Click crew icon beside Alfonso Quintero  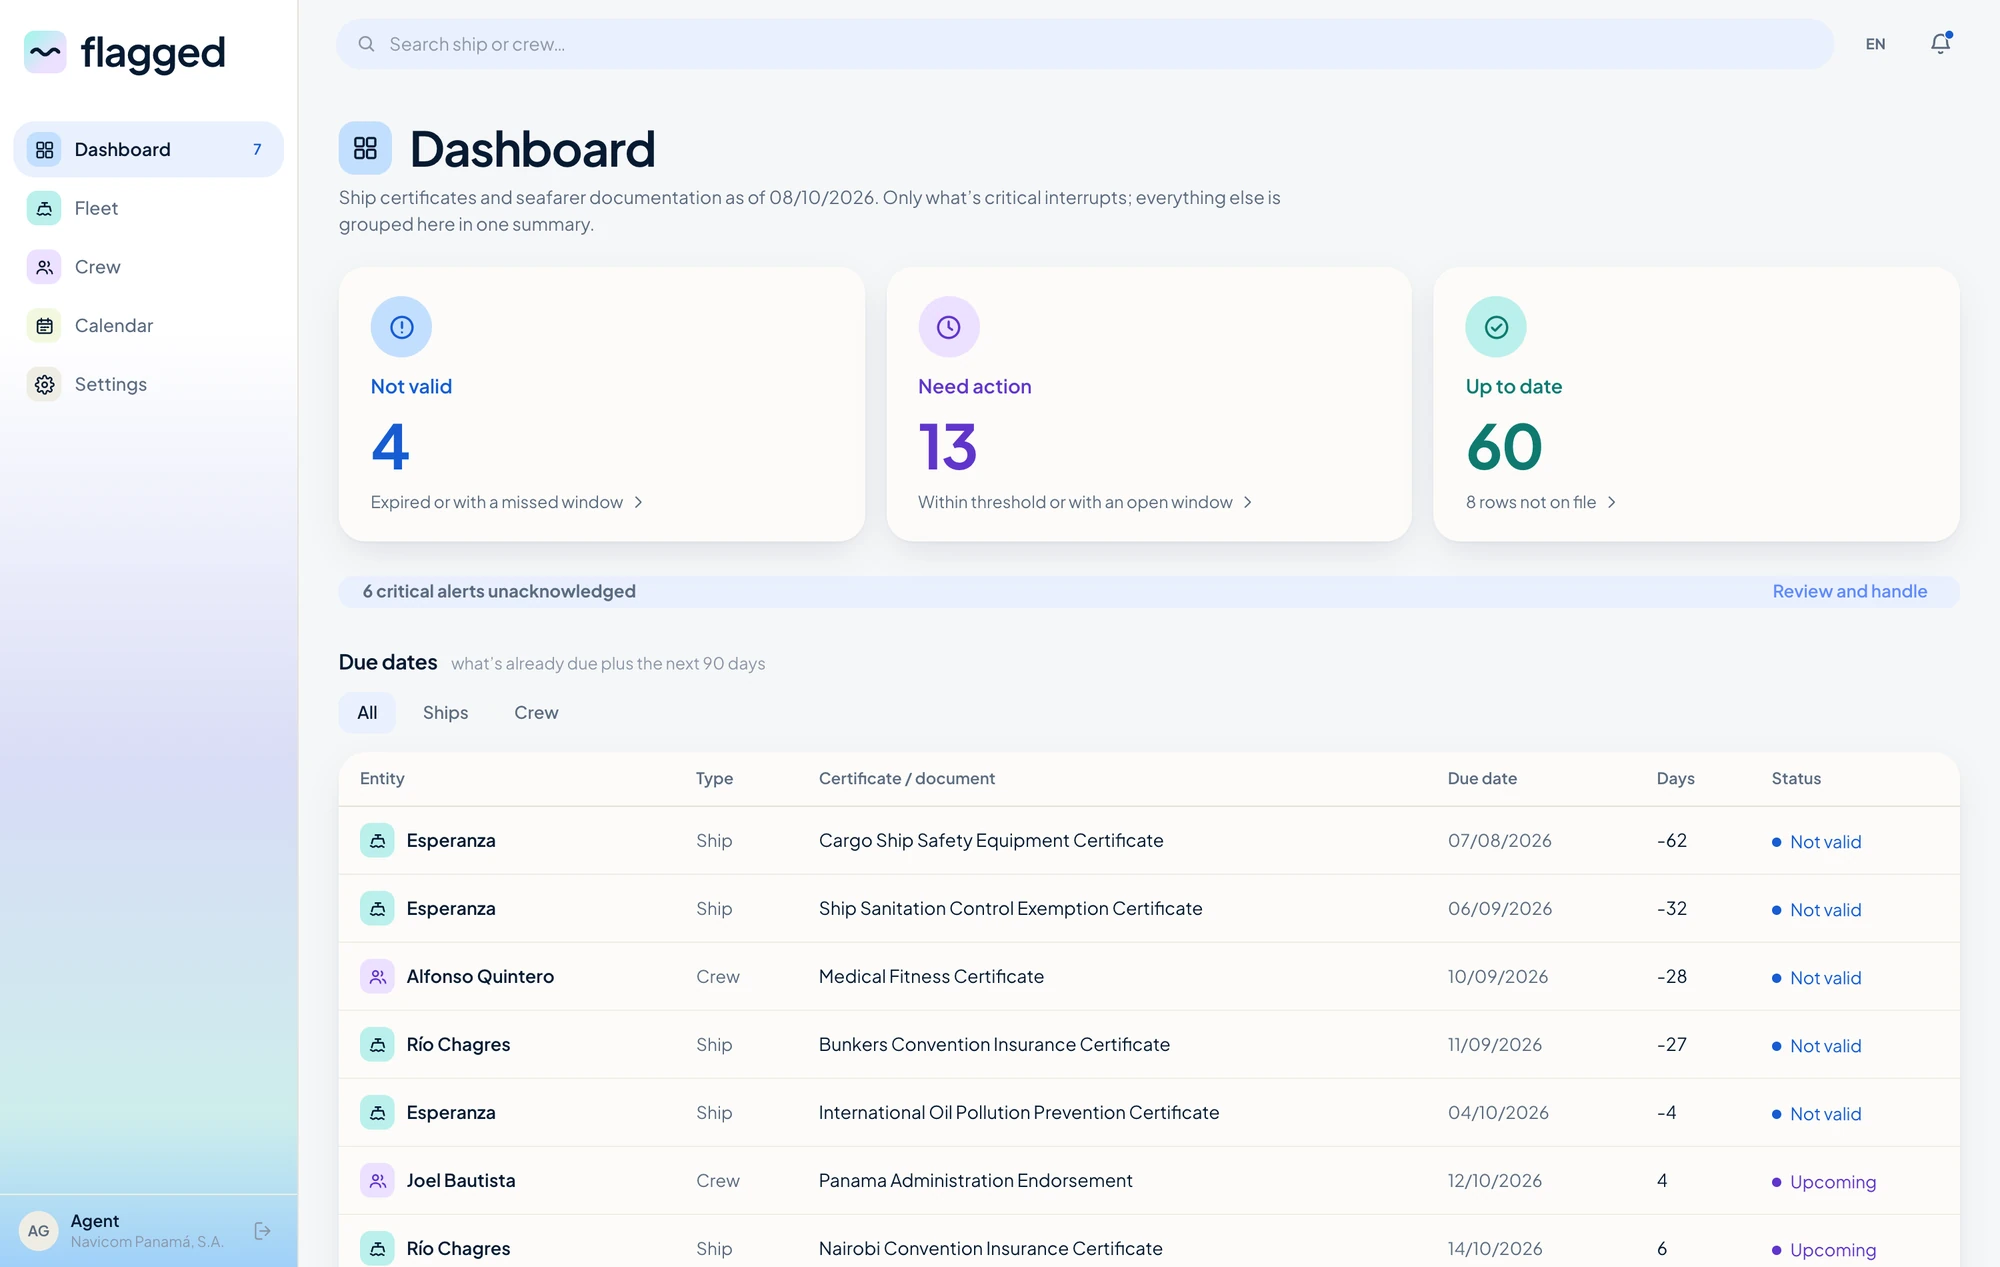(377, 977)
